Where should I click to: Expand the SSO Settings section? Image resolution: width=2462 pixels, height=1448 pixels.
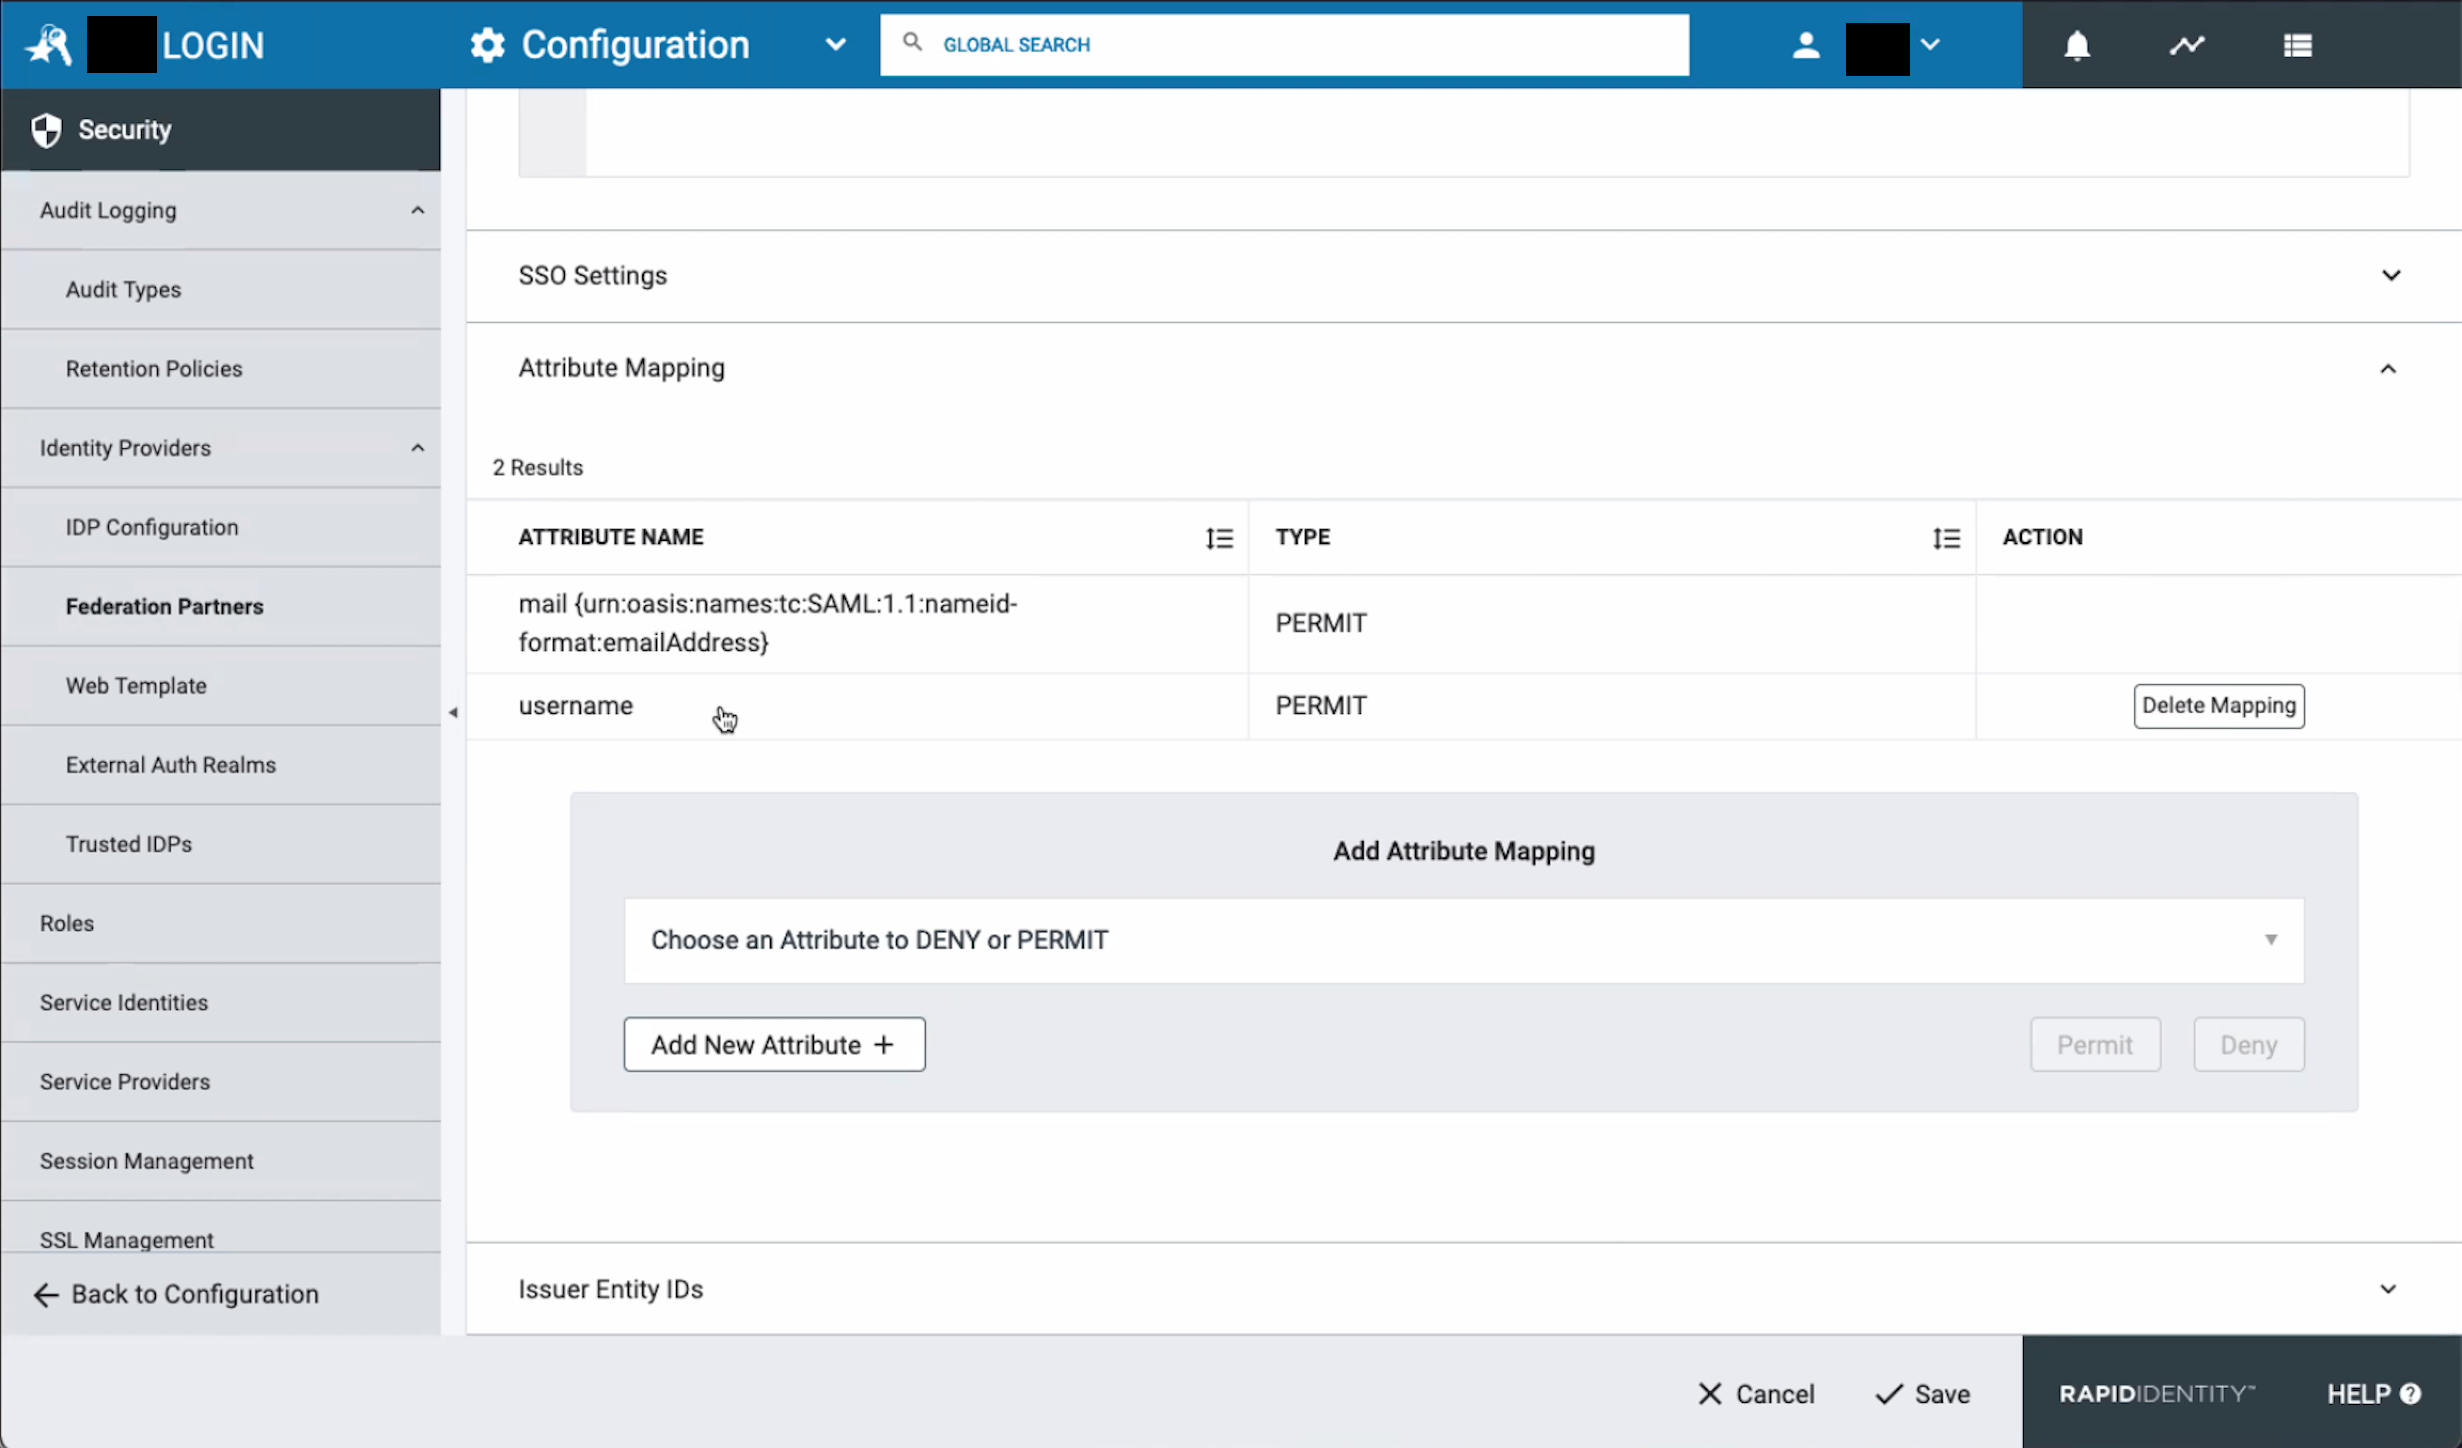(x=2391, y=275)
